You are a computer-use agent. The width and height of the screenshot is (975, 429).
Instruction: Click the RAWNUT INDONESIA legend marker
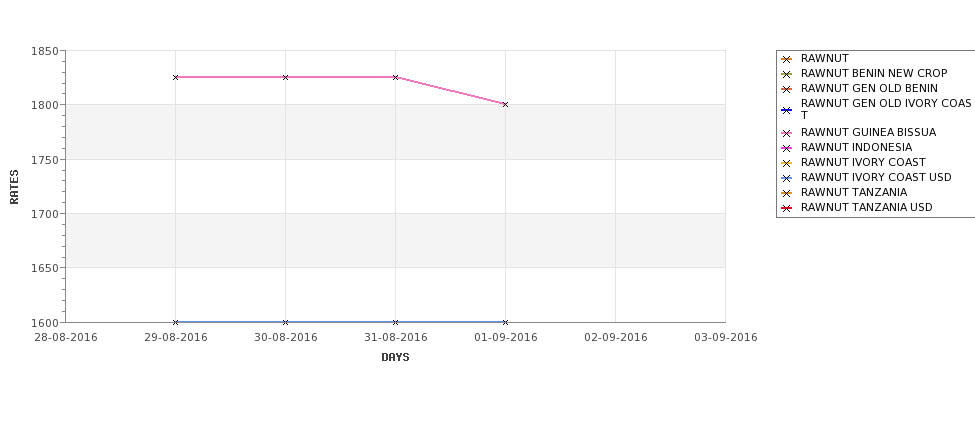pos(787,148)
